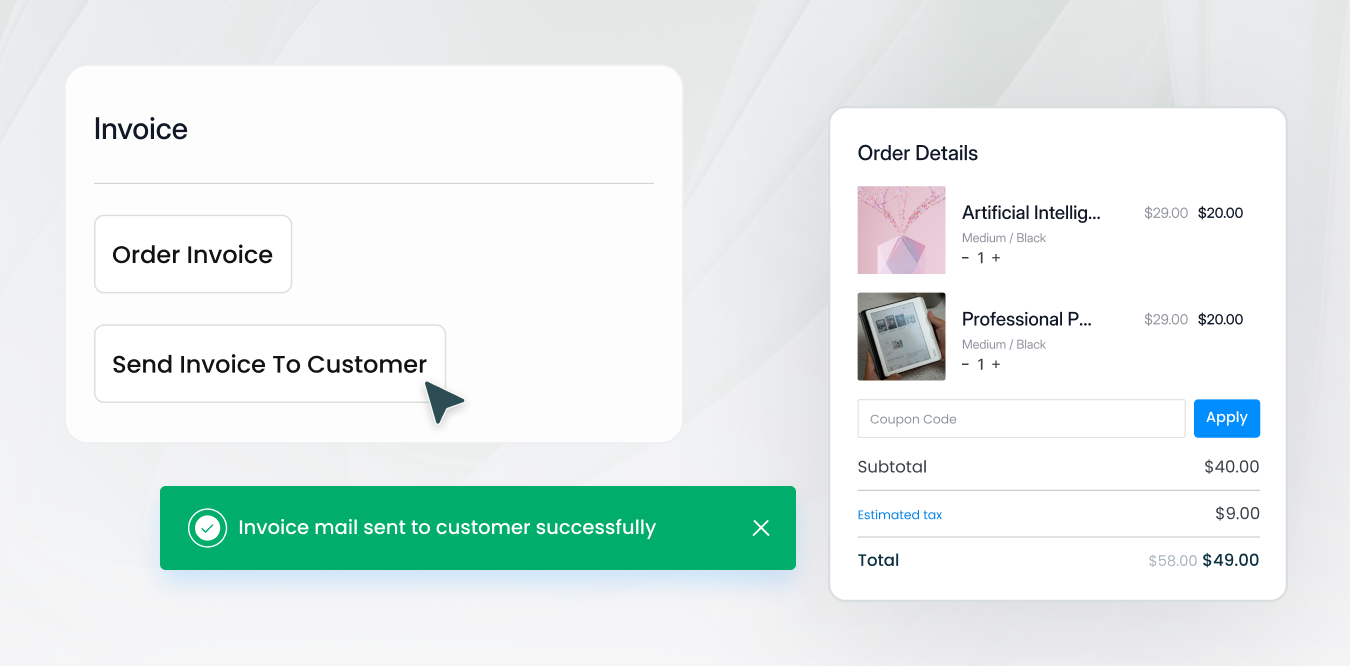
Task: Open the Estimated tax link
Action: (x=900, y=515)
